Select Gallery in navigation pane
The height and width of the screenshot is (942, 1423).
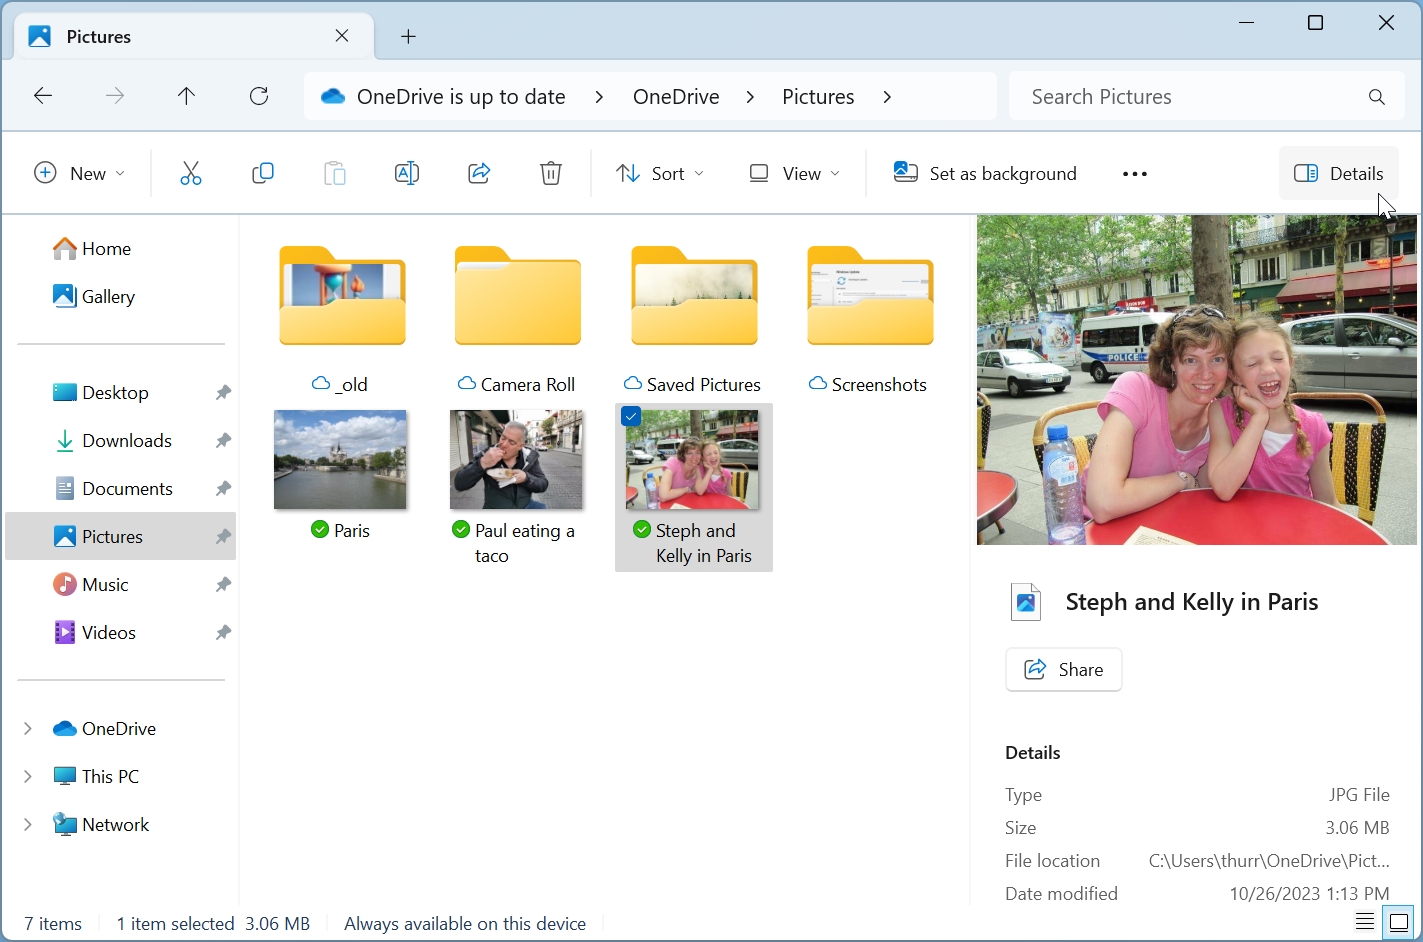pos(107,297)
